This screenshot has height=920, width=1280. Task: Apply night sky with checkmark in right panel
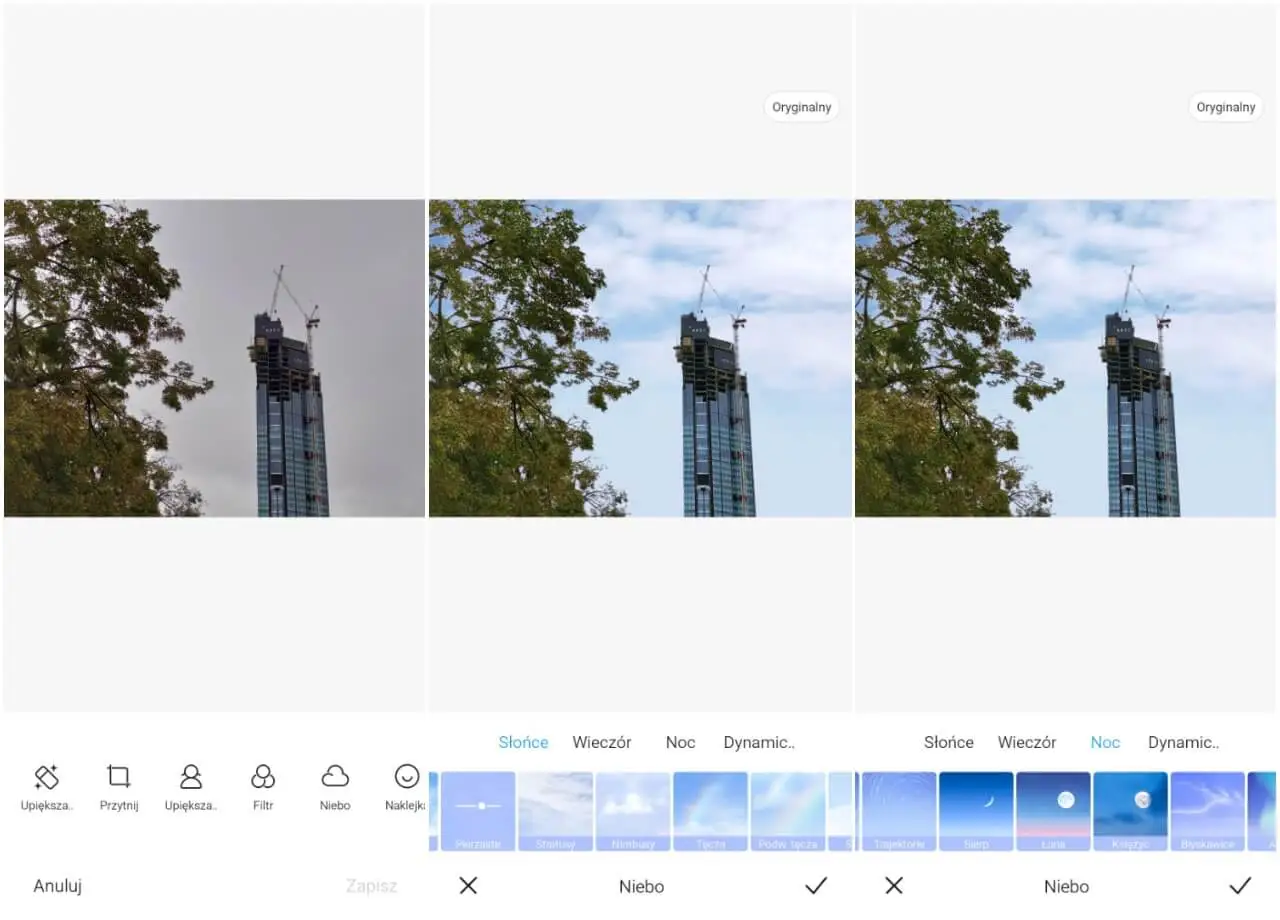tap(1240, 885)
